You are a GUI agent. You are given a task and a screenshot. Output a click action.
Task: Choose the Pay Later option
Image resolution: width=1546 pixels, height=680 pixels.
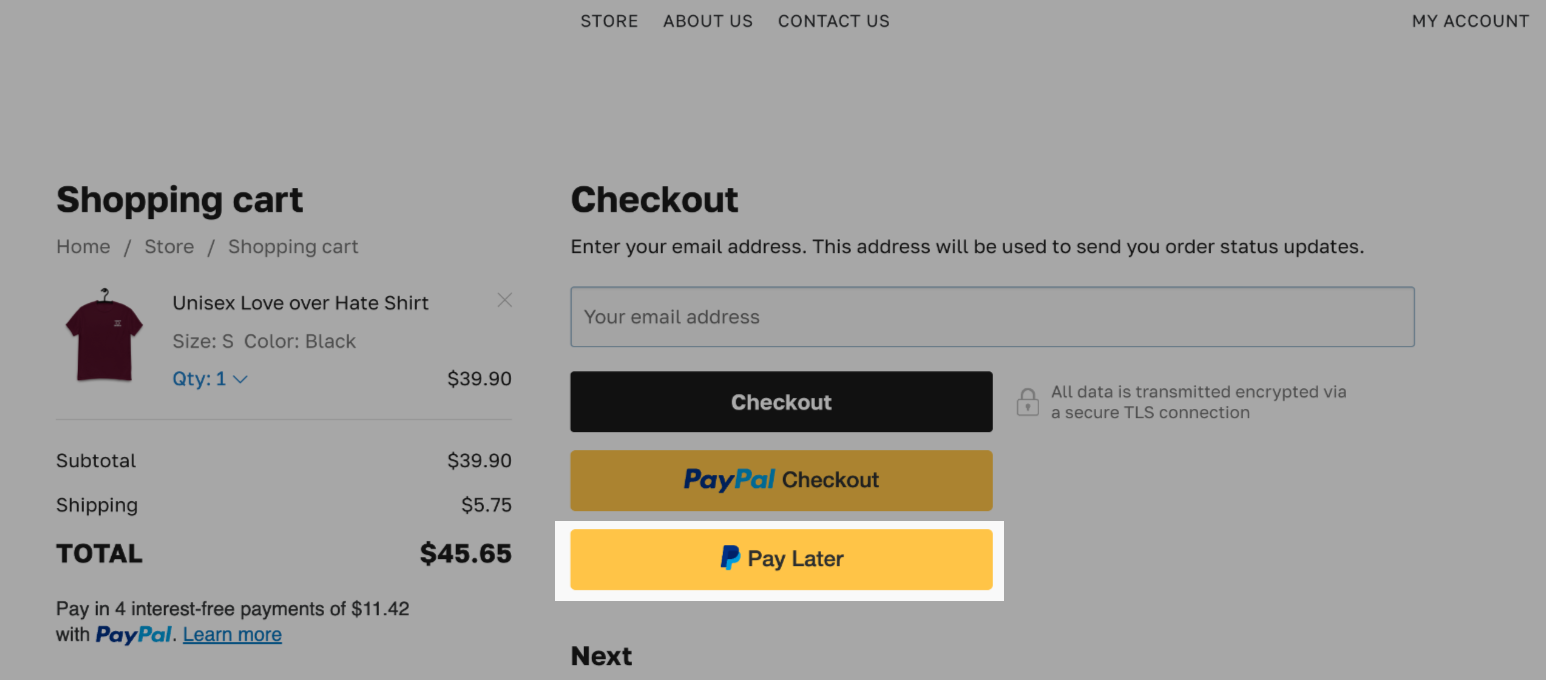coord(781,558)
